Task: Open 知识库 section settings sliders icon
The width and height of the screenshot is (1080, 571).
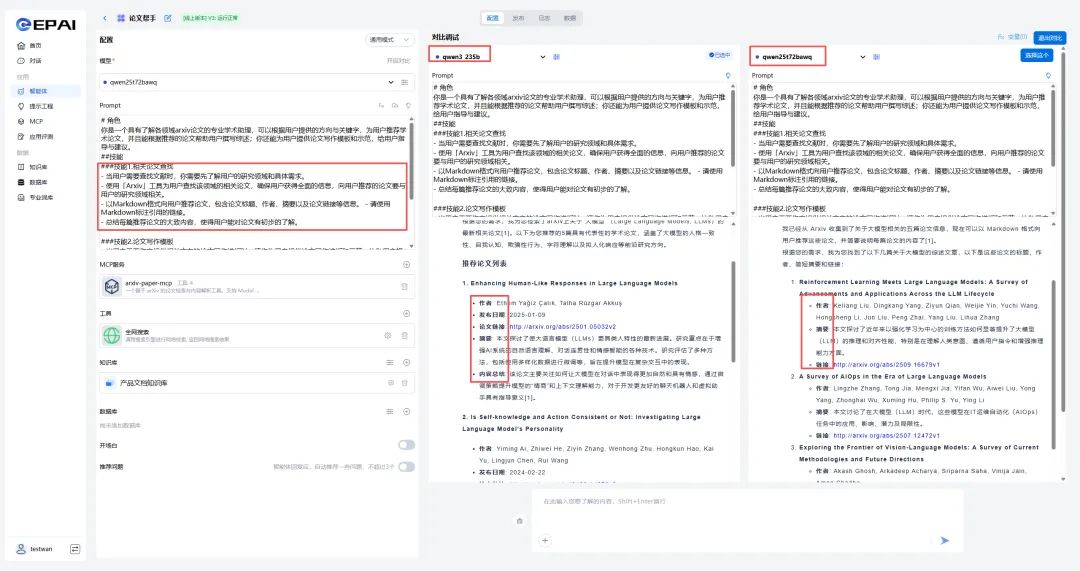Action: (x=390, y=362)
